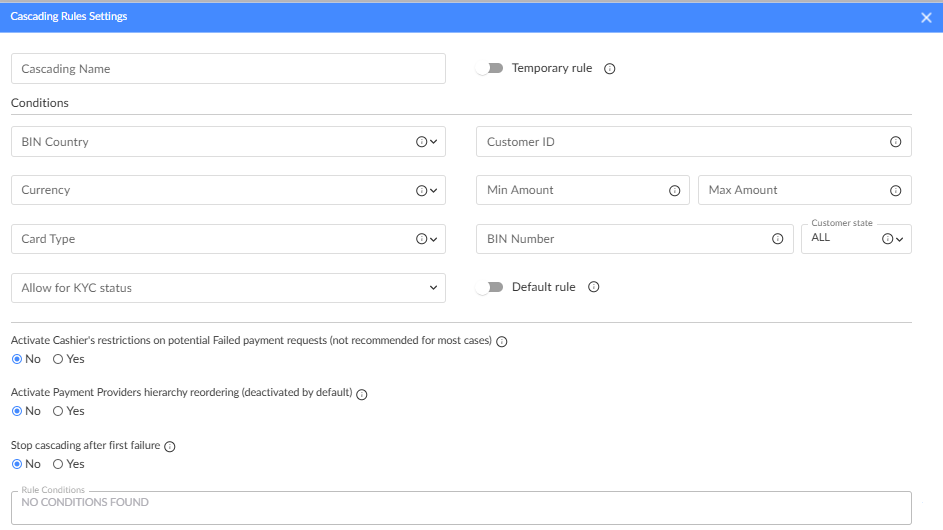Open the BIN Country dropdown
Screen dimensions: 943x530
coord(434,142)
